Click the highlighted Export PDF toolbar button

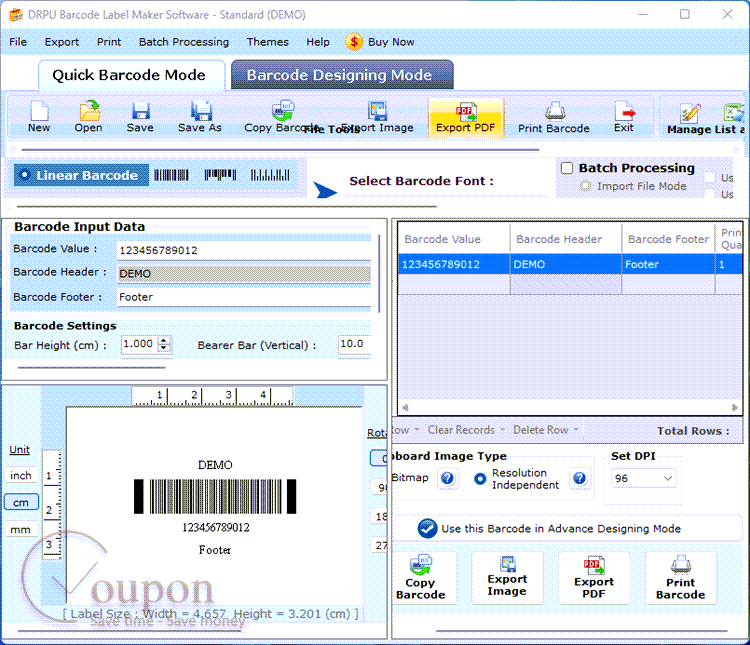click(x=465, y=118)
